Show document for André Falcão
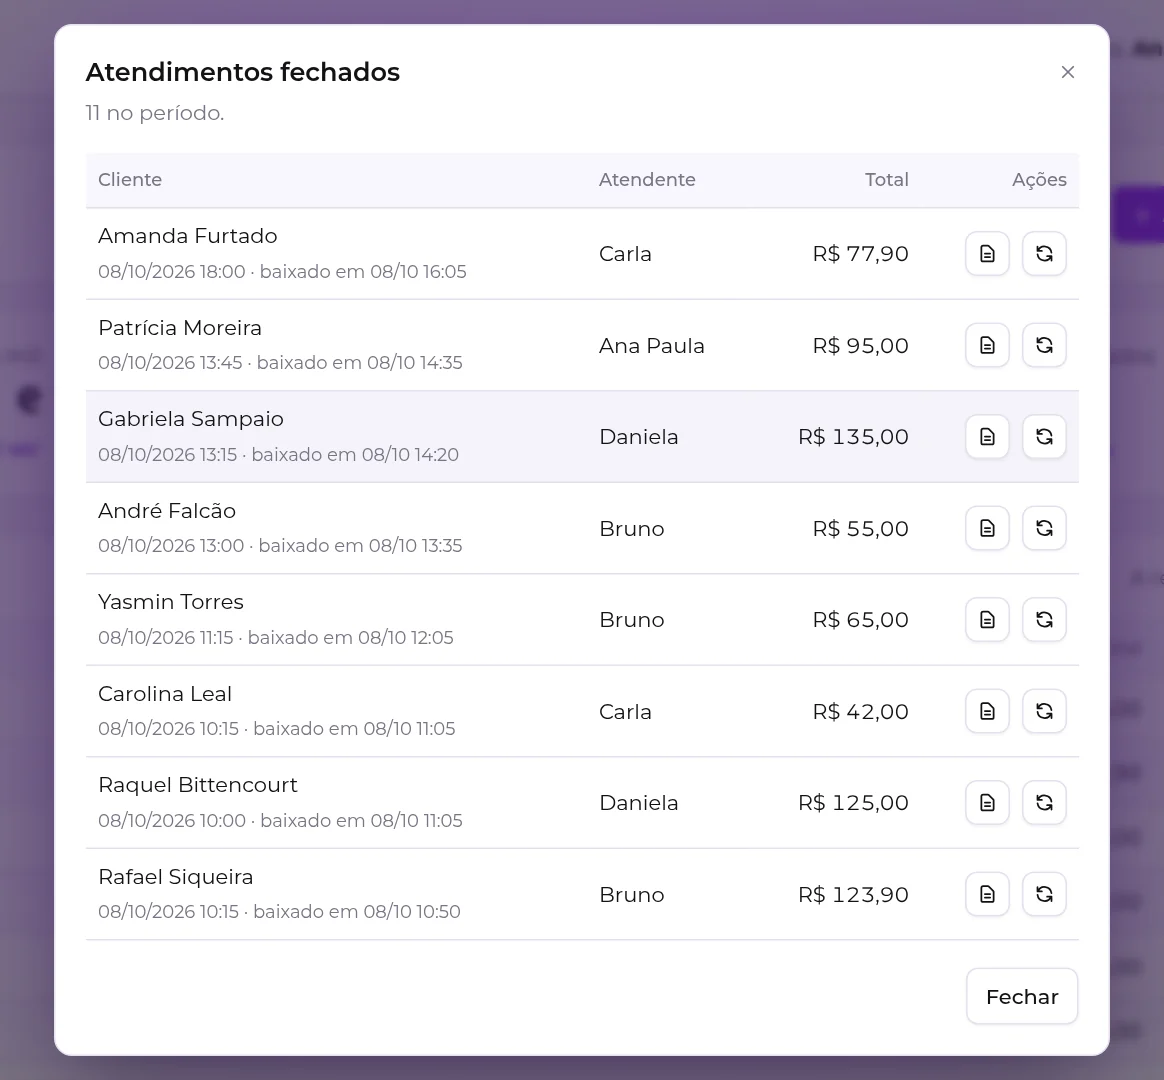1164x1080 pixels. 987,528
